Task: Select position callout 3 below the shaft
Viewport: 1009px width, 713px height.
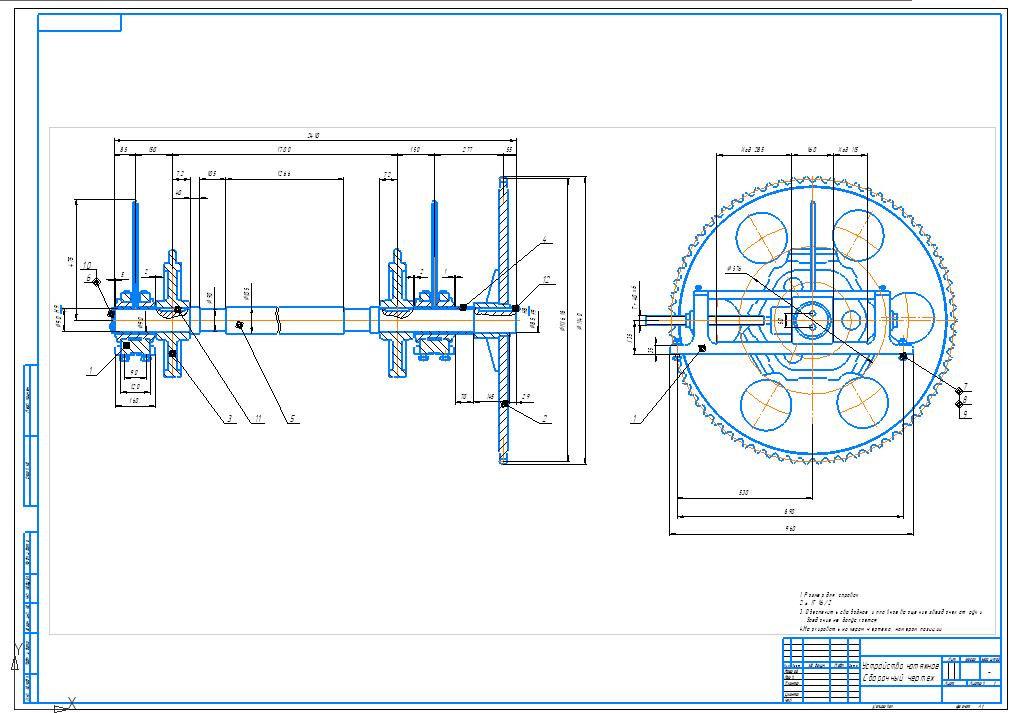Action: click(x=228, y=419)
